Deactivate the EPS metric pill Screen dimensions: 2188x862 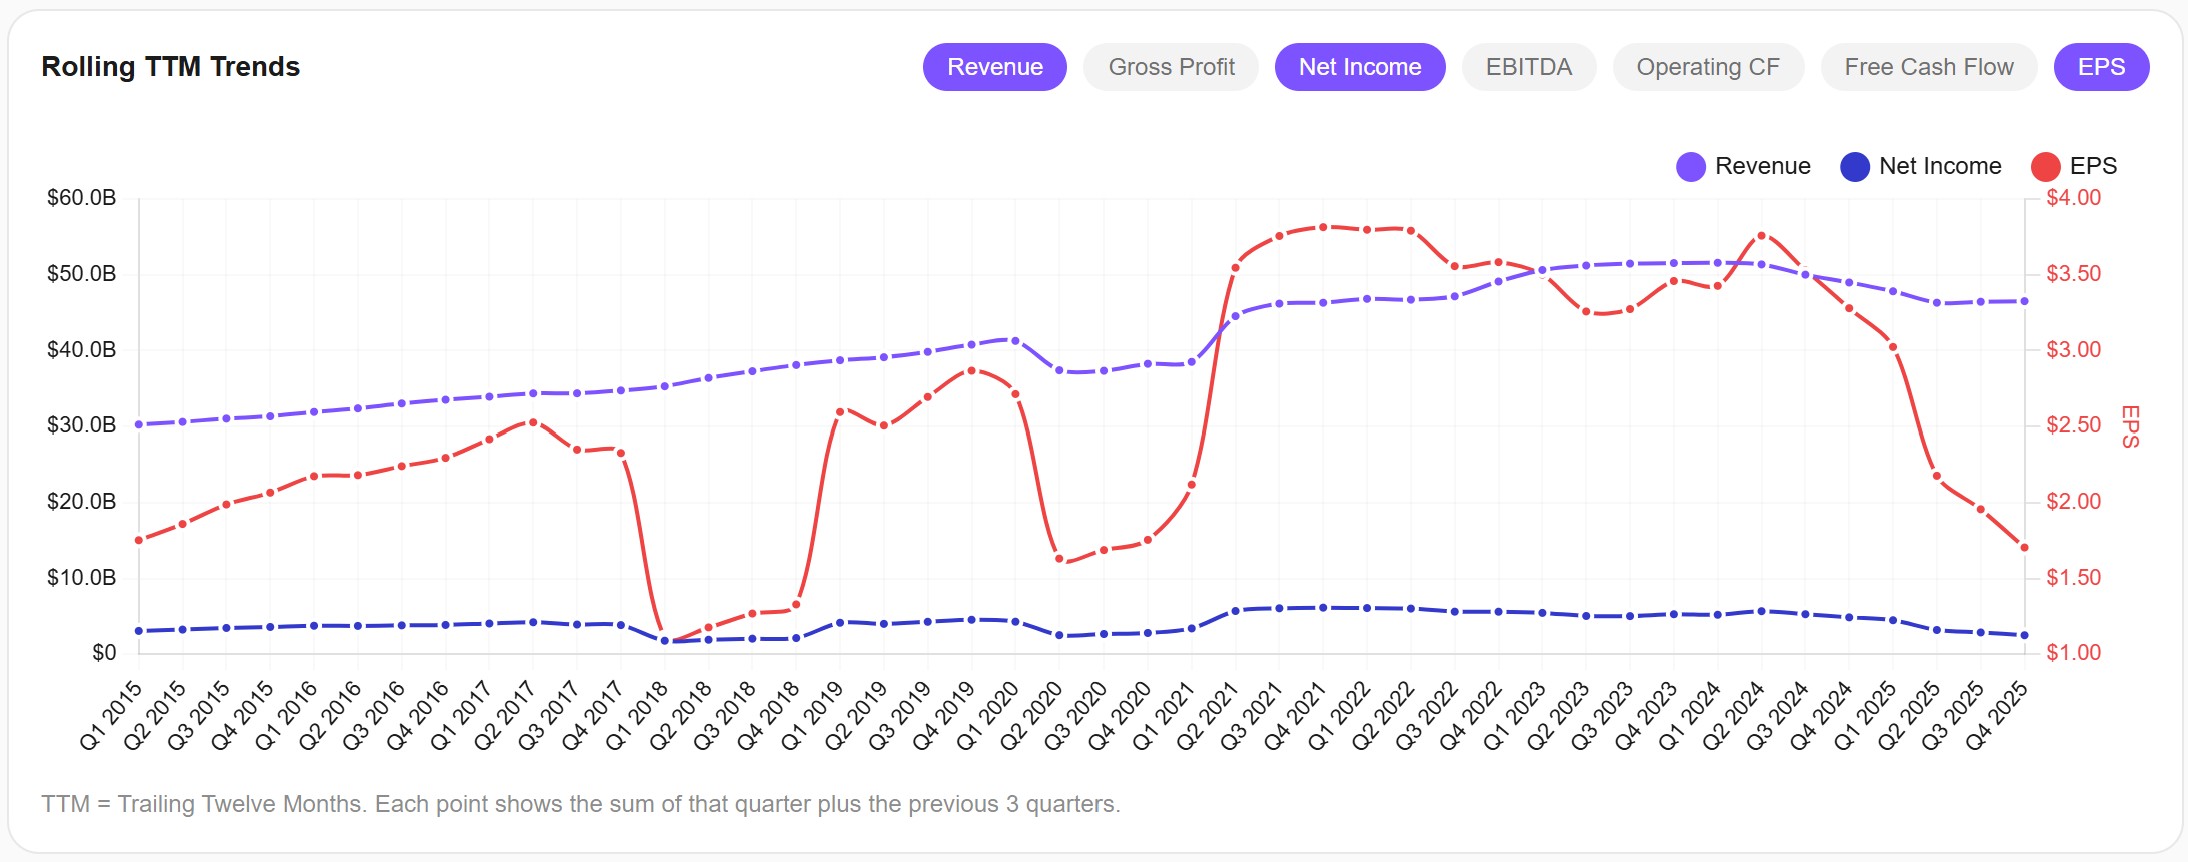point(2101,67)
